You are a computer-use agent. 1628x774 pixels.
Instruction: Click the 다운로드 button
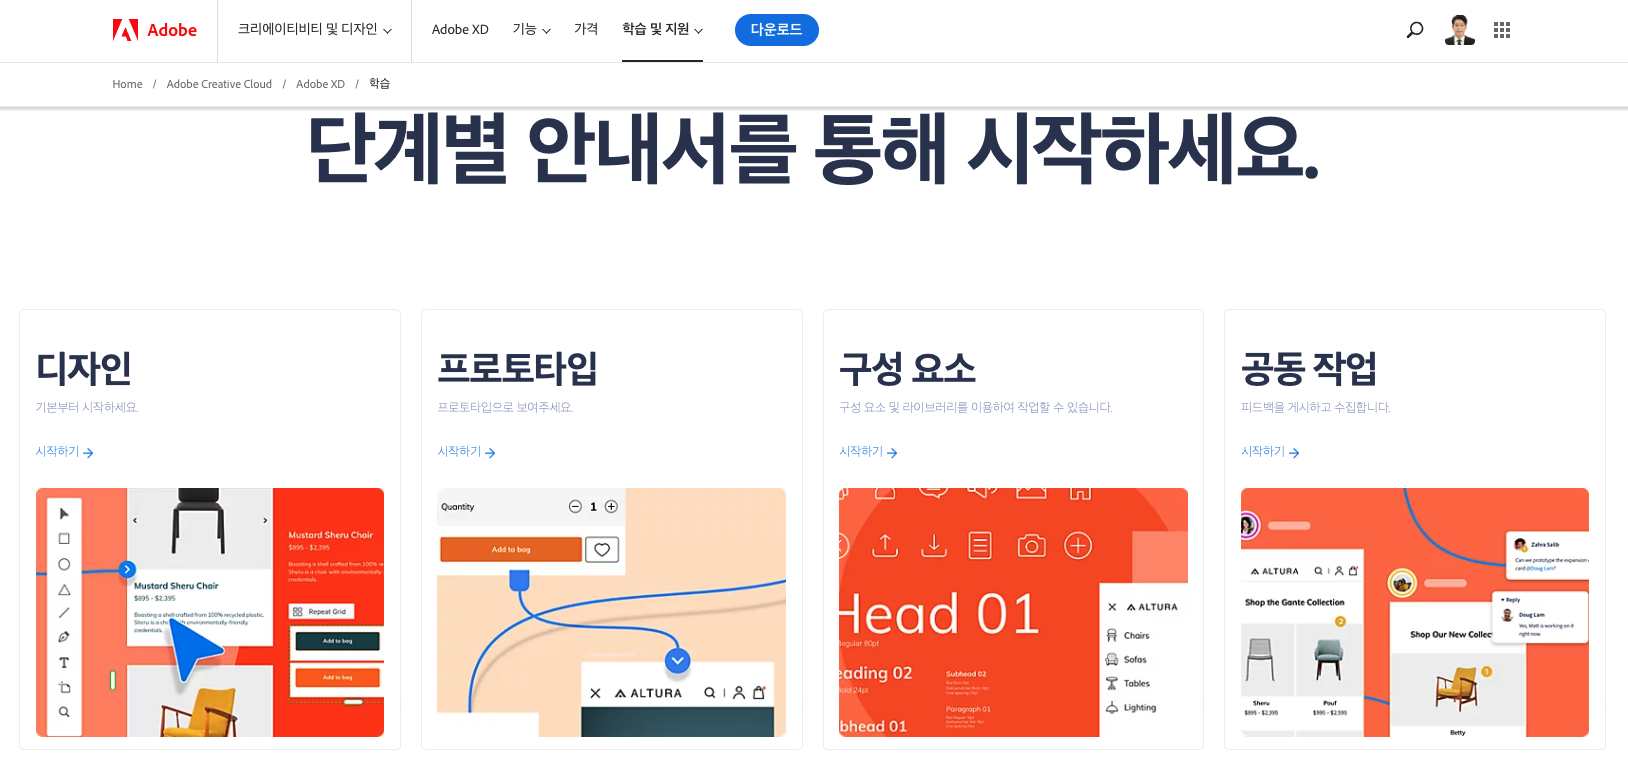tap(777, 30)
